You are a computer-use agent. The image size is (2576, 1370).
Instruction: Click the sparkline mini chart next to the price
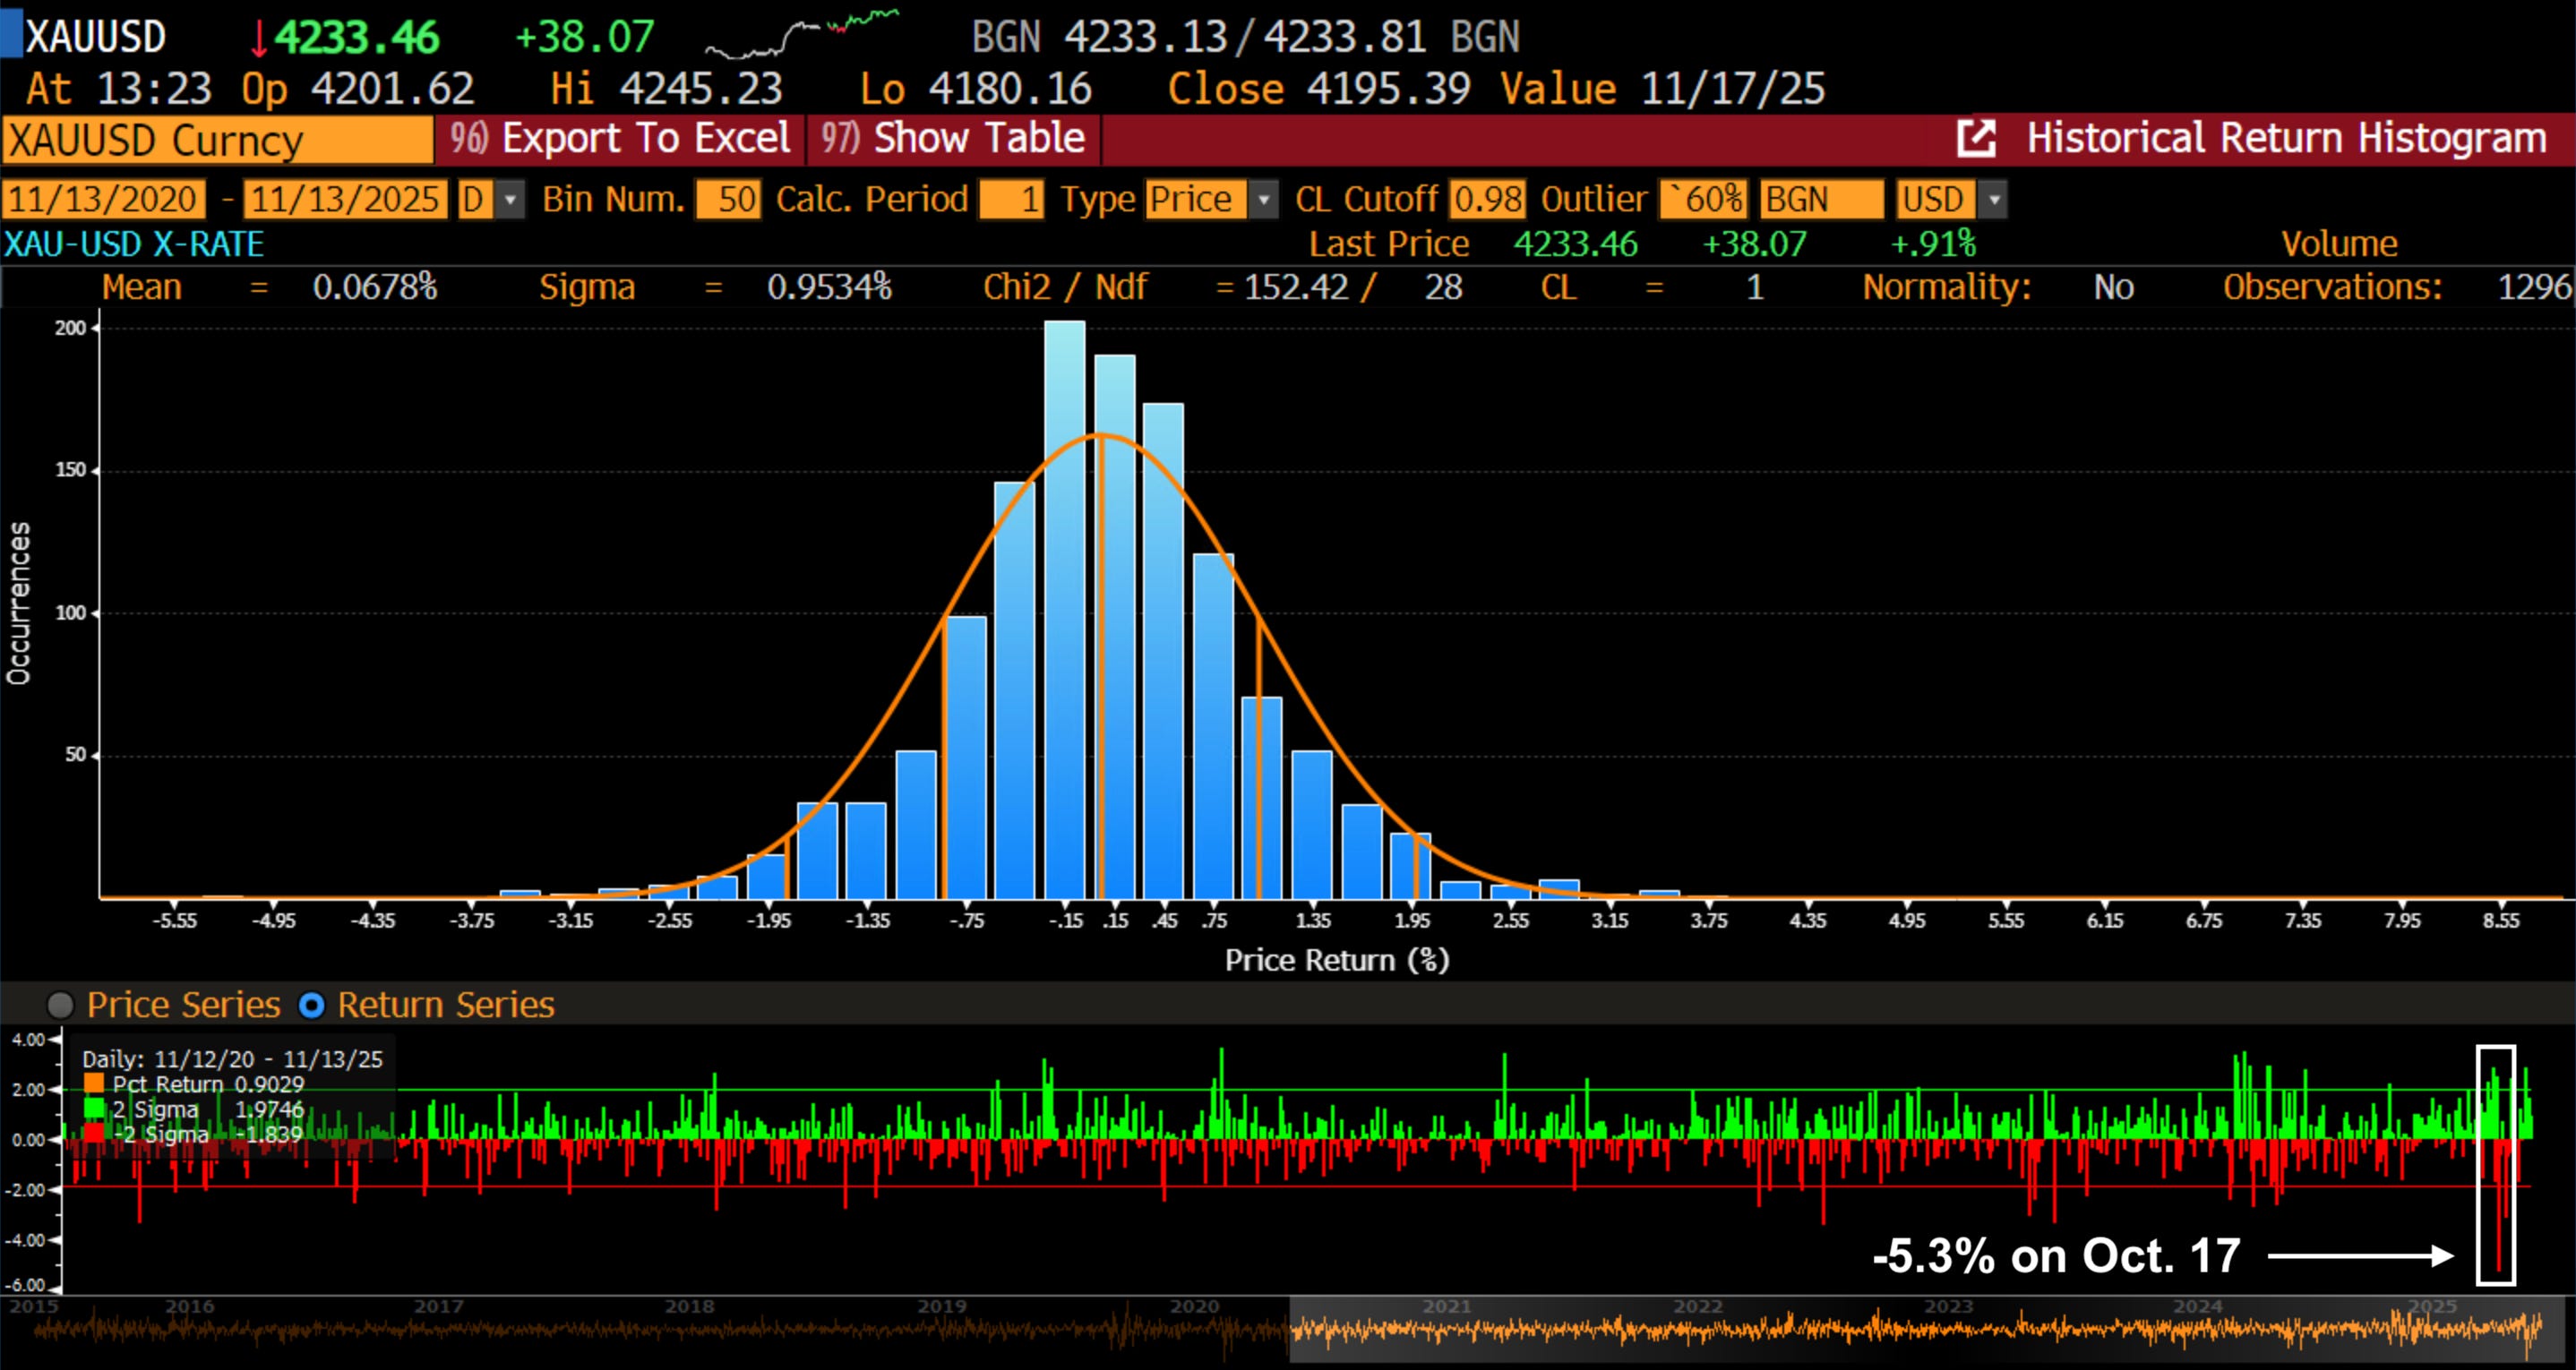801,36
